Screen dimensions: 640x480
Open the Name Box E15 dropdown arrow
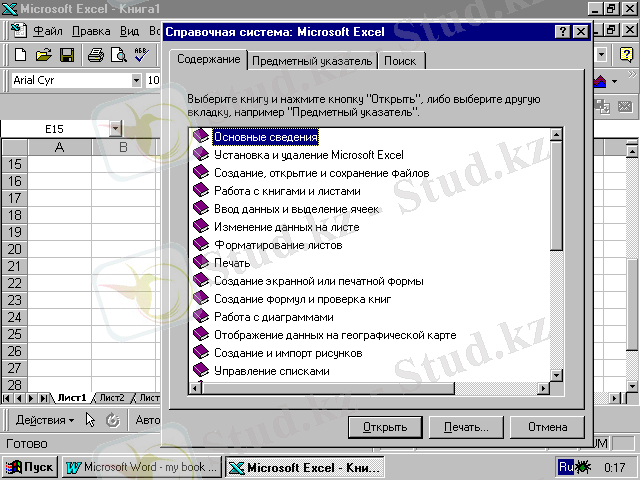116,129
